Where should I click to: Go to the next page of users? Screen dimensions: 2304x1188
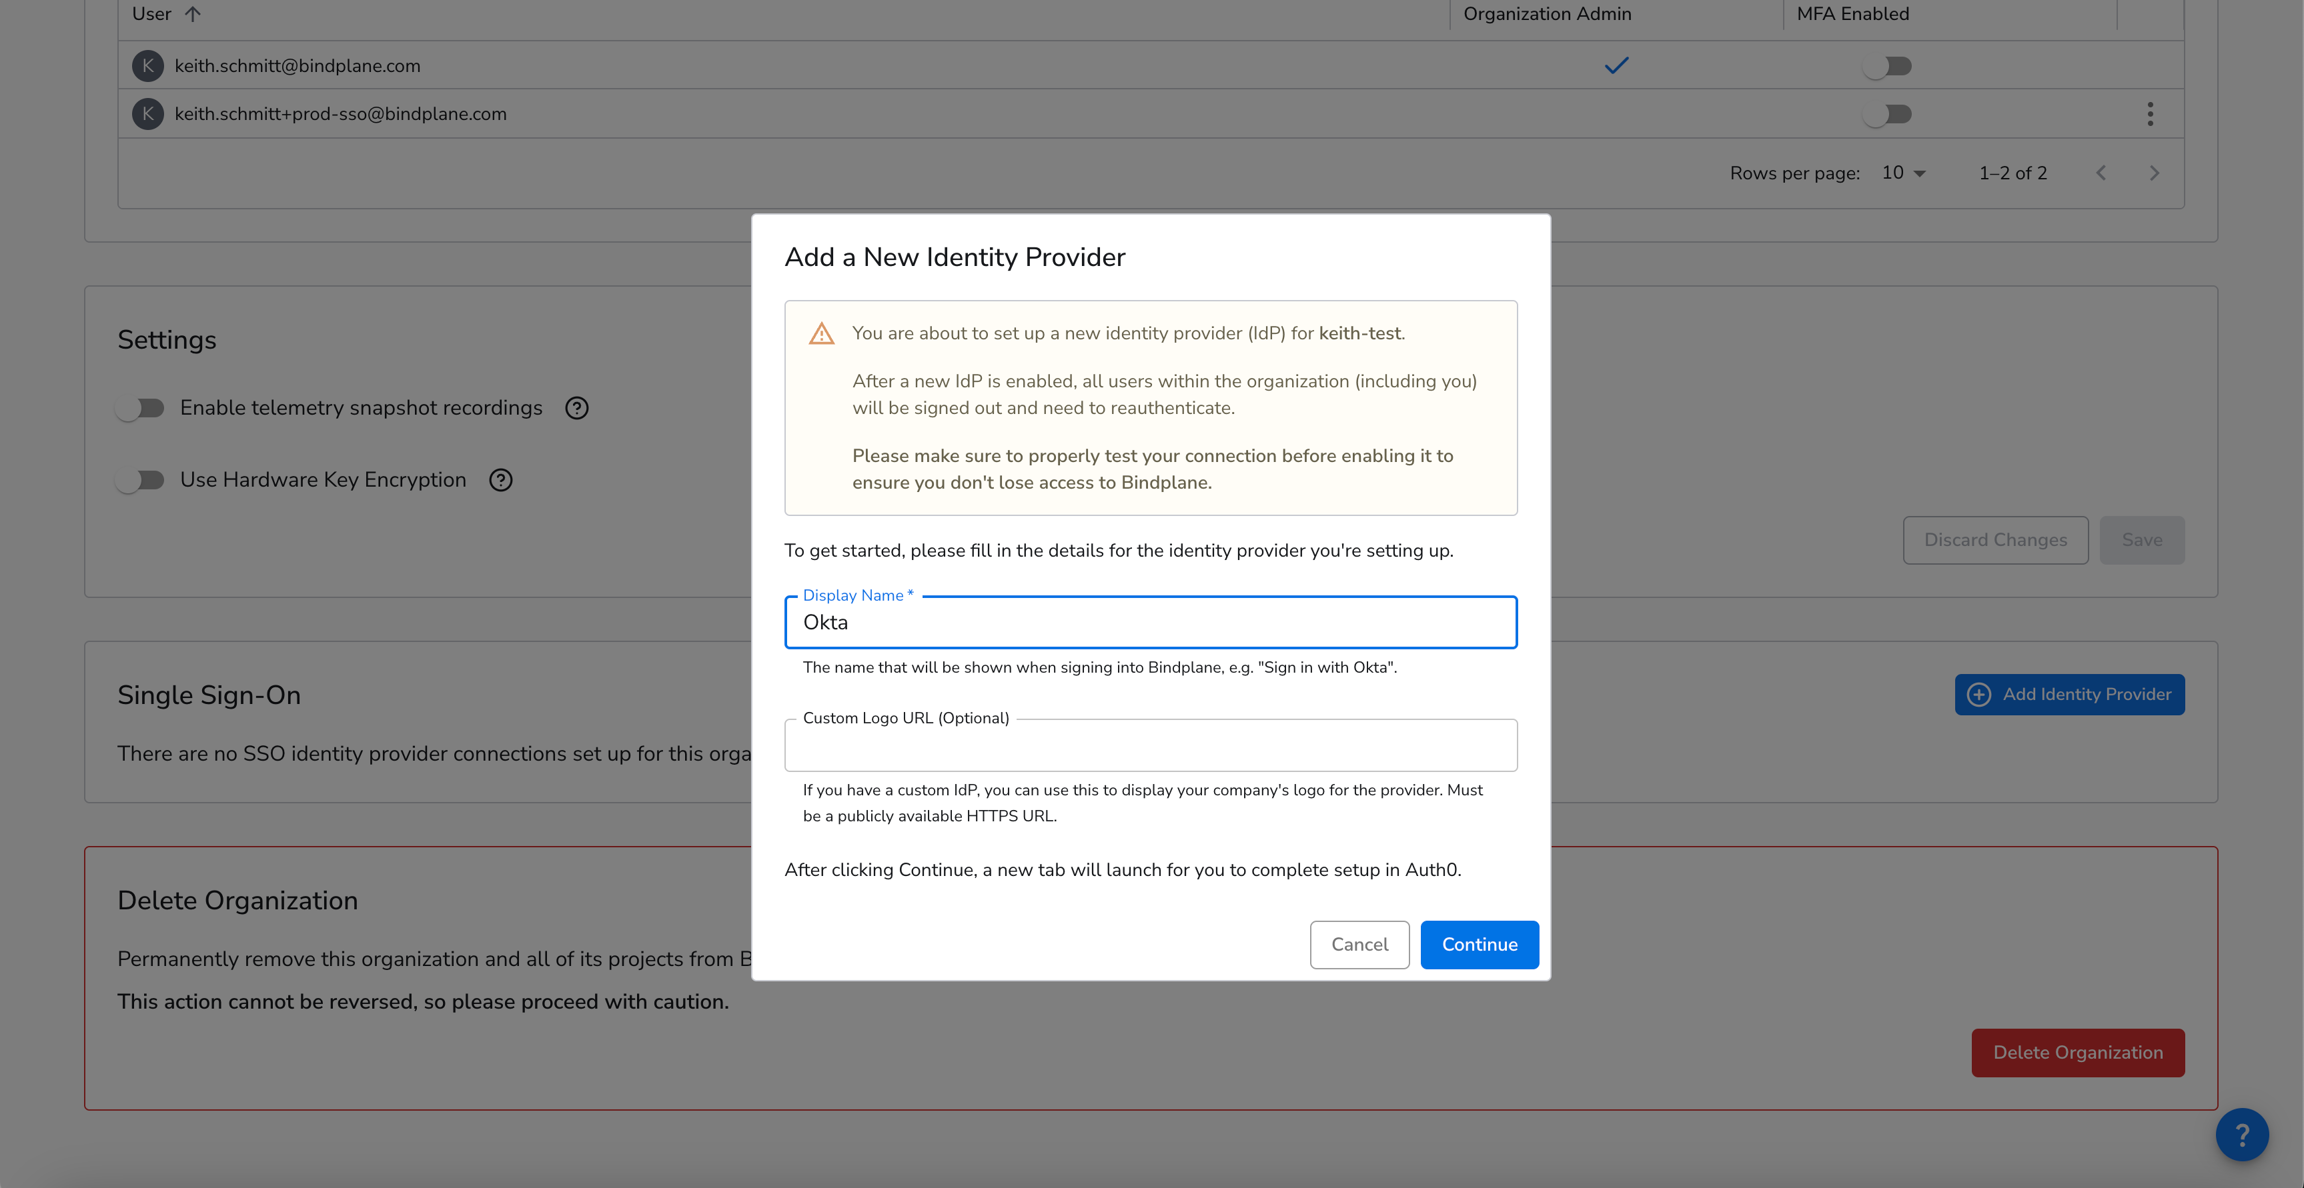[x=2154, y=172]
